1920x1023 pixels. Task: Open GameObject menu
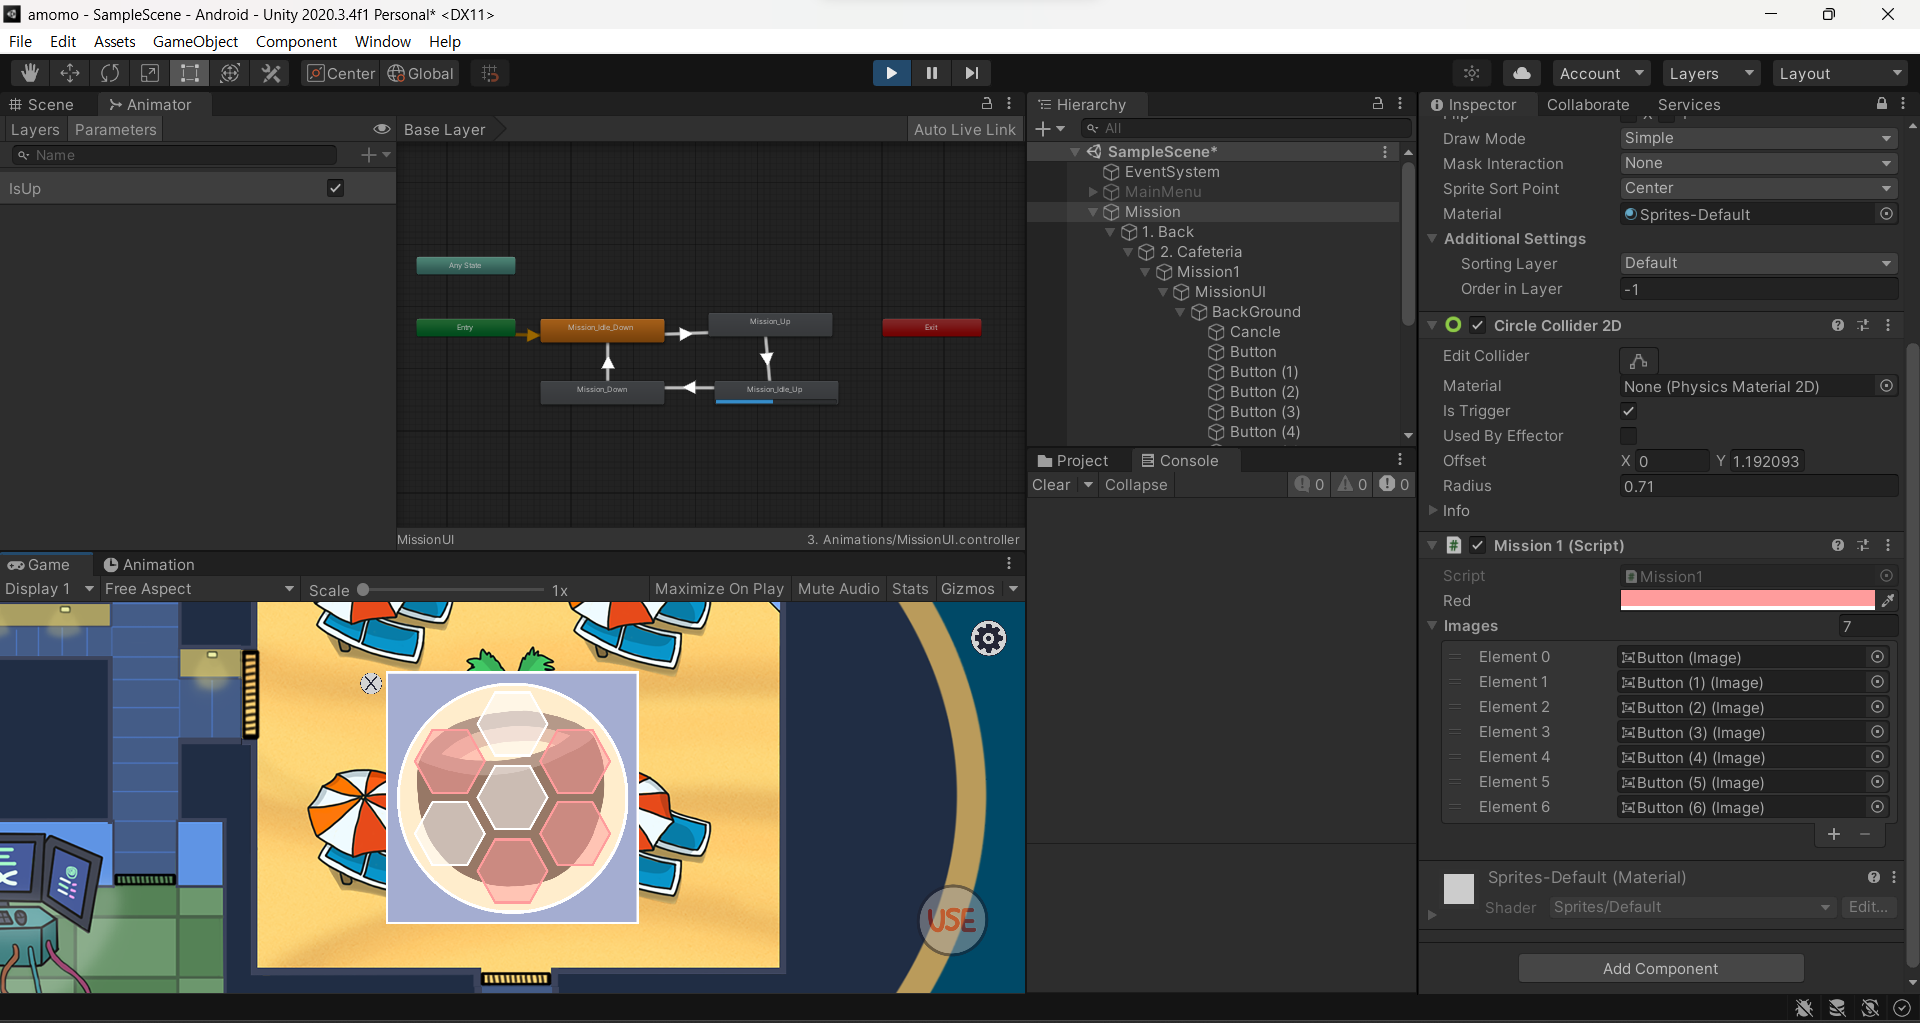[195, 41]
